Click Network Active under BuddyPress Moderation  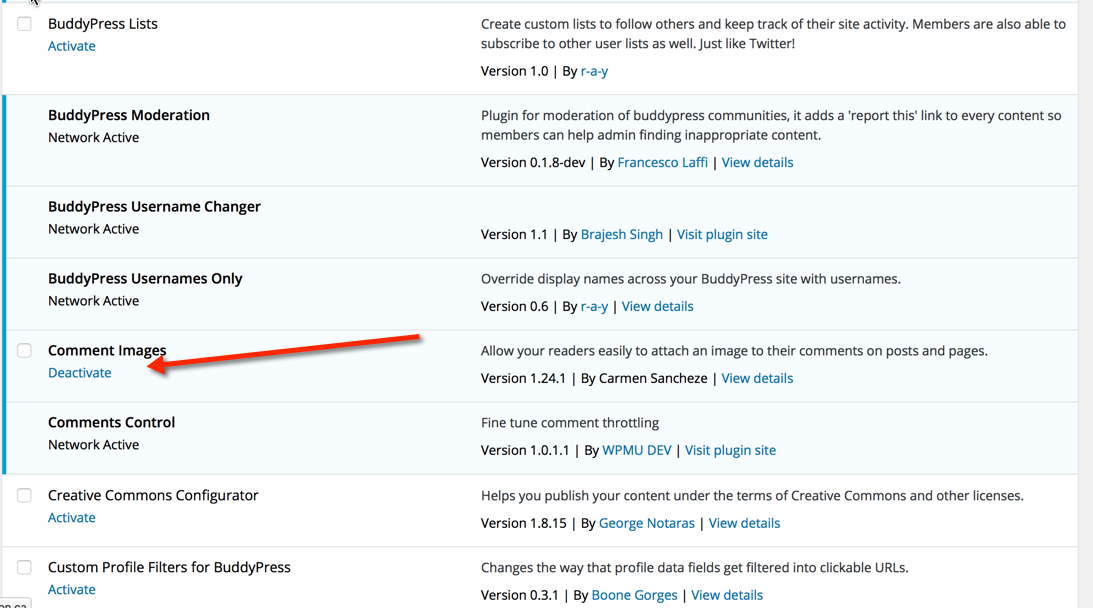click(x=93, y=137)
